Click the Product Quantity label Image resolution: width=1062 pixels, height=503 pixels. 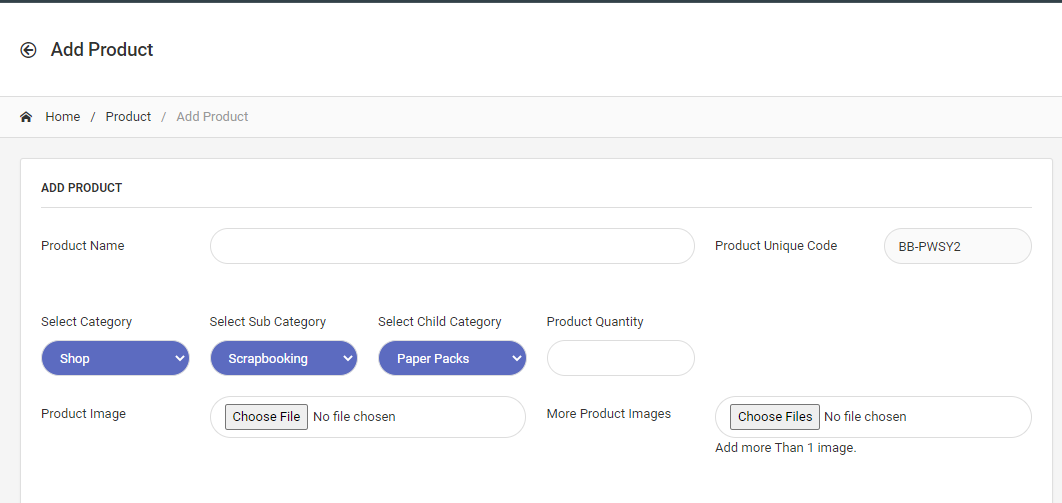point(595,322)
